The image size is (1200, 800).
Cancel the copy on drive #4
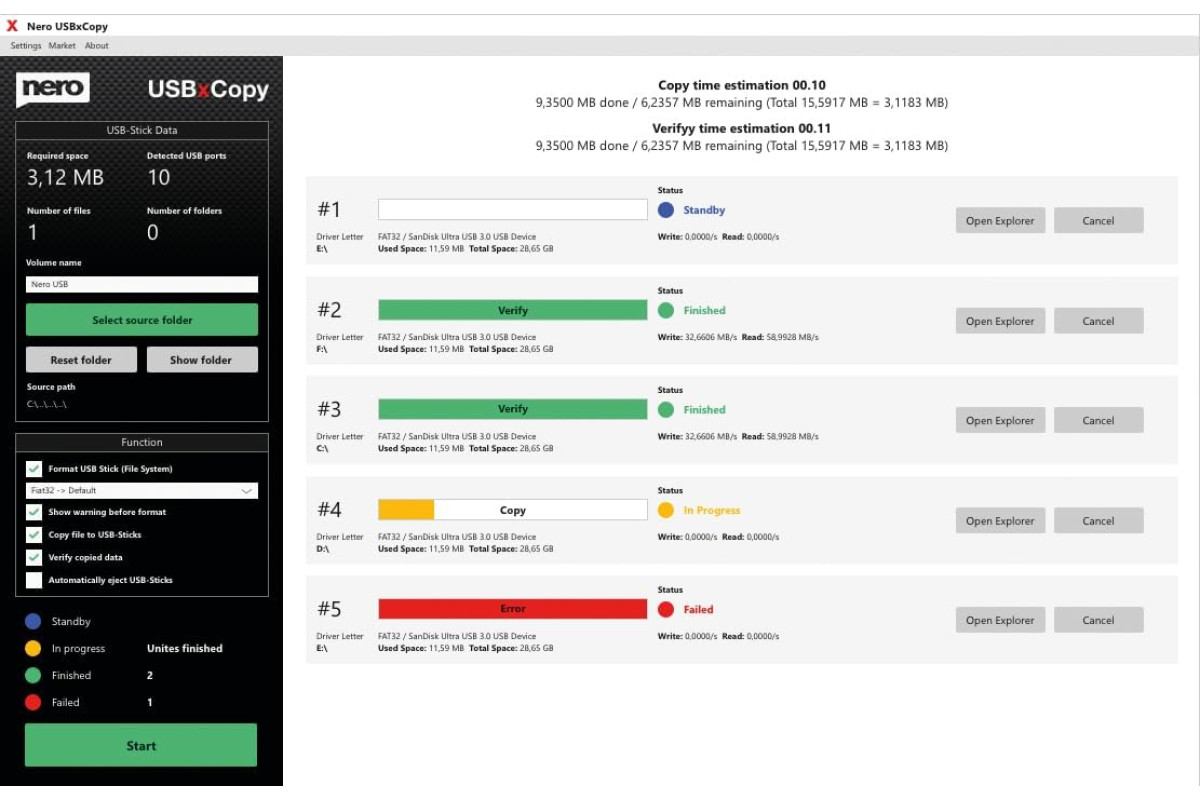(1098, 520)
